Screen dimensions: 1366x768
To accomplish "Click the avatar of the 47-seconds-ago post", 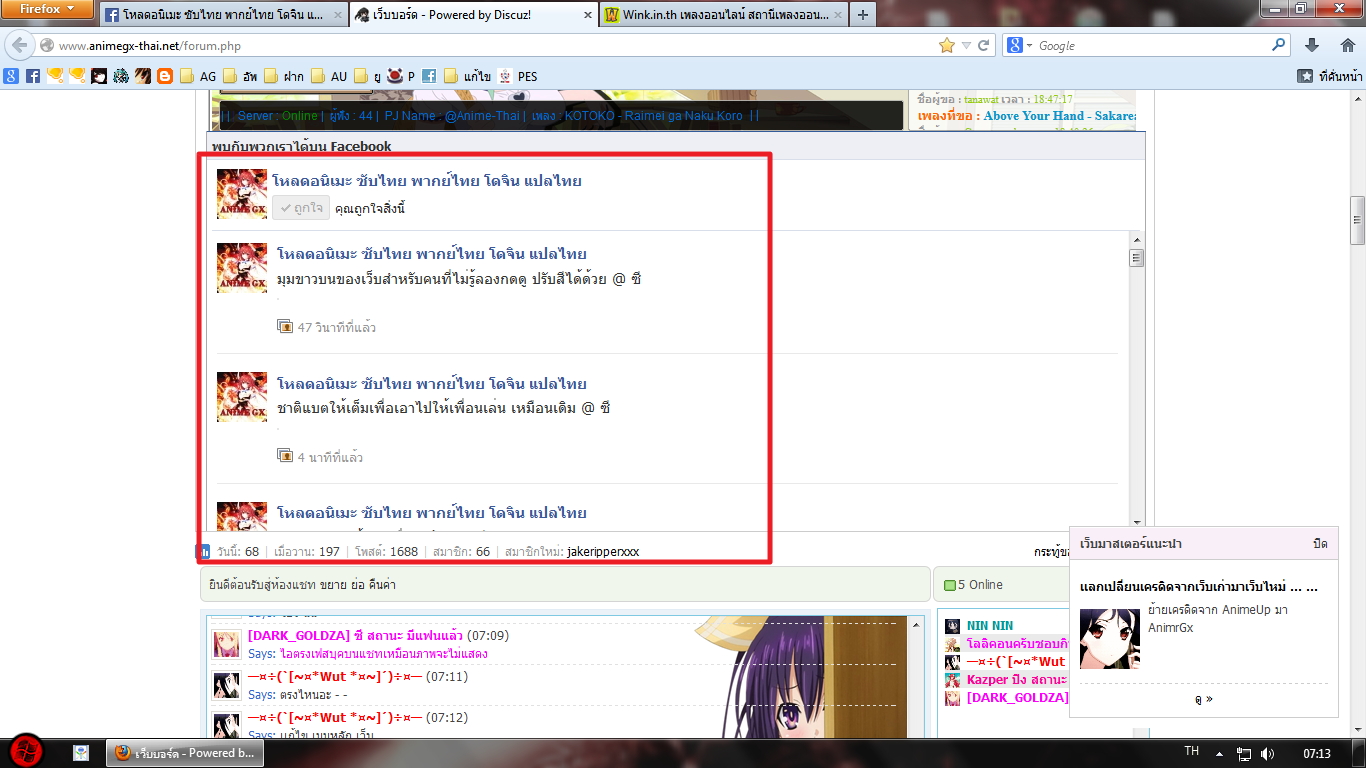I will pos(242,268).
